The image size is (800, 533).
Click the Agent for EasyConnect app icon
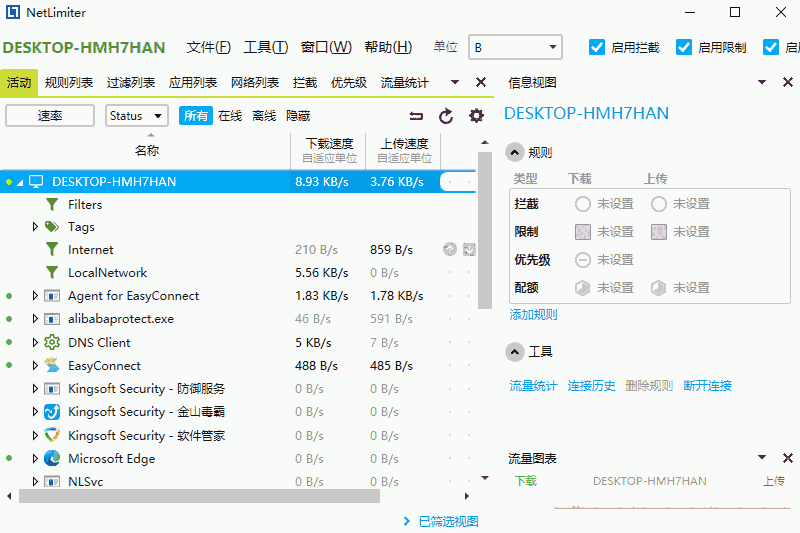pyautogui.click(x=52, y=296)
